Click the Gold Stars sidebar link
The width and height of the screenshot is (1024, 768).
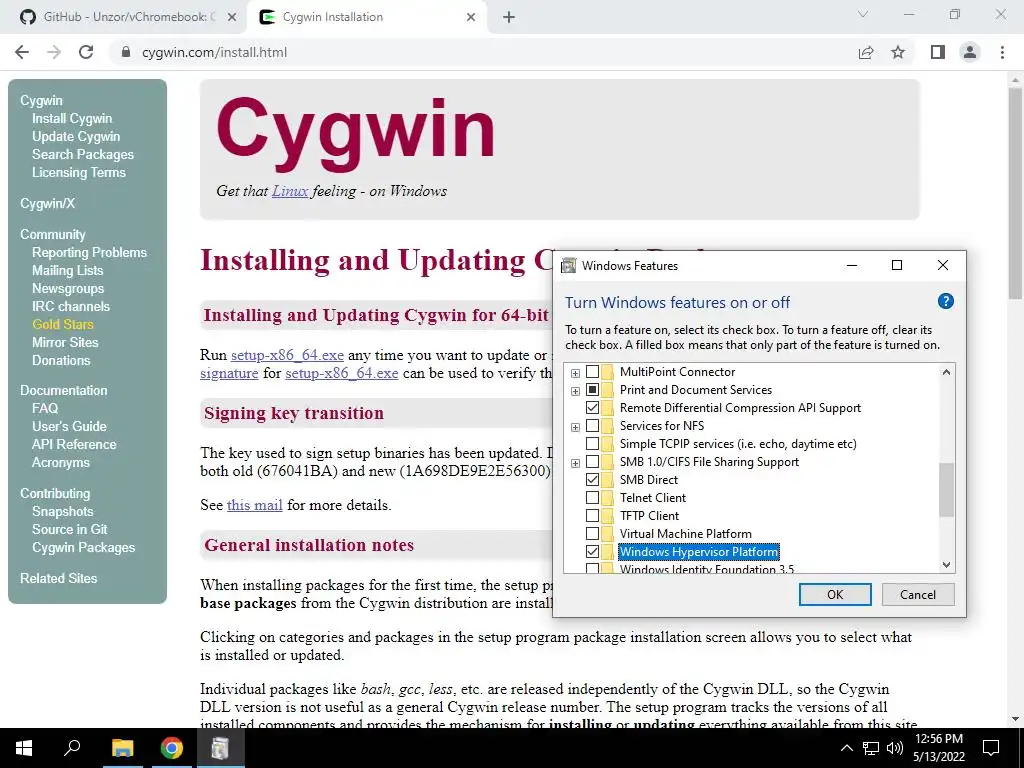(63, 324)
